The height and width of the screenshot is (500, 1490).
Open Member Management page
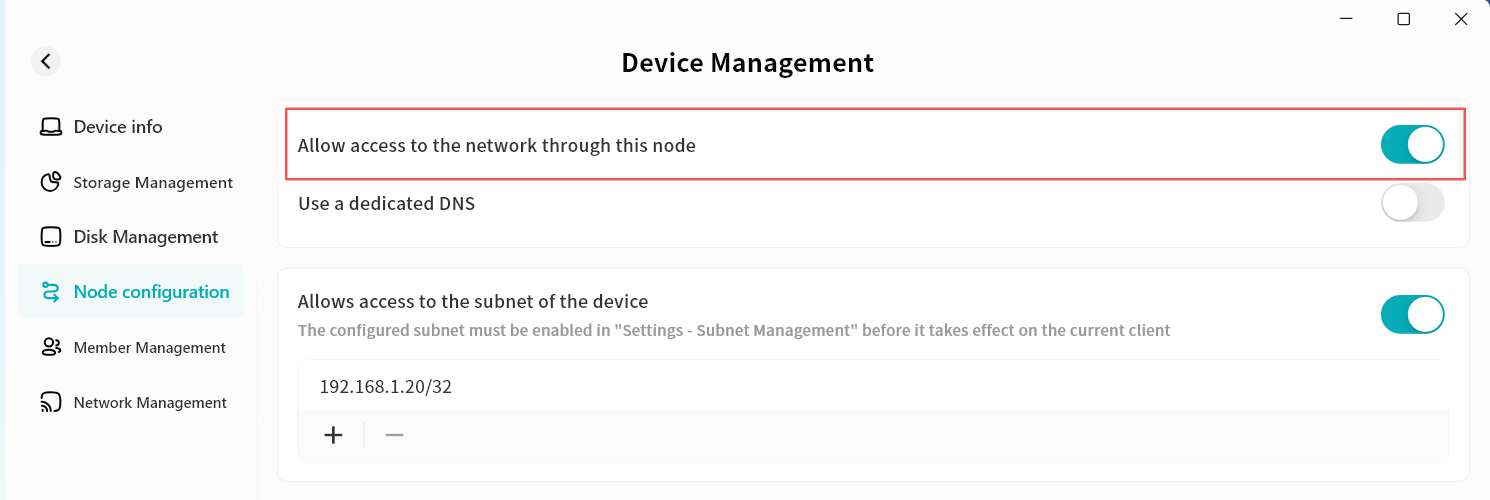(149, 348)
